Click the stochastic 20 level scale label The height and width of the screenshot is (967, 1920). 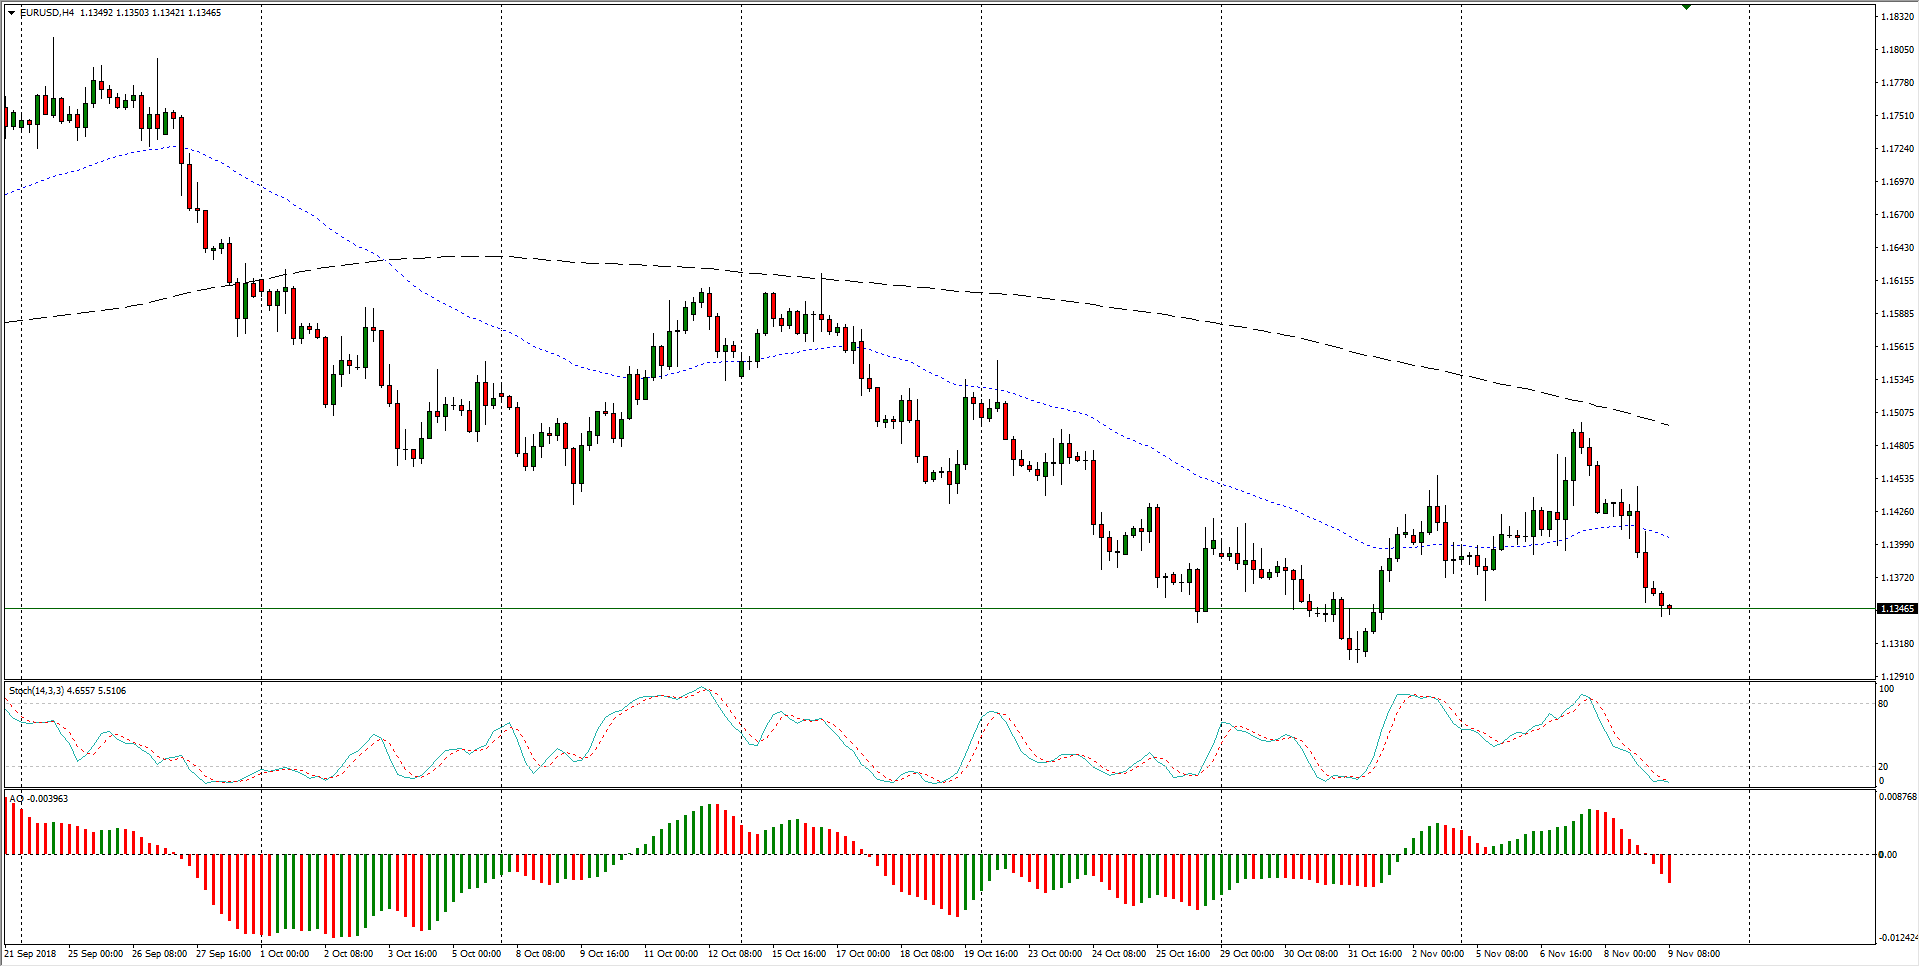click(x=1883, y=767)
